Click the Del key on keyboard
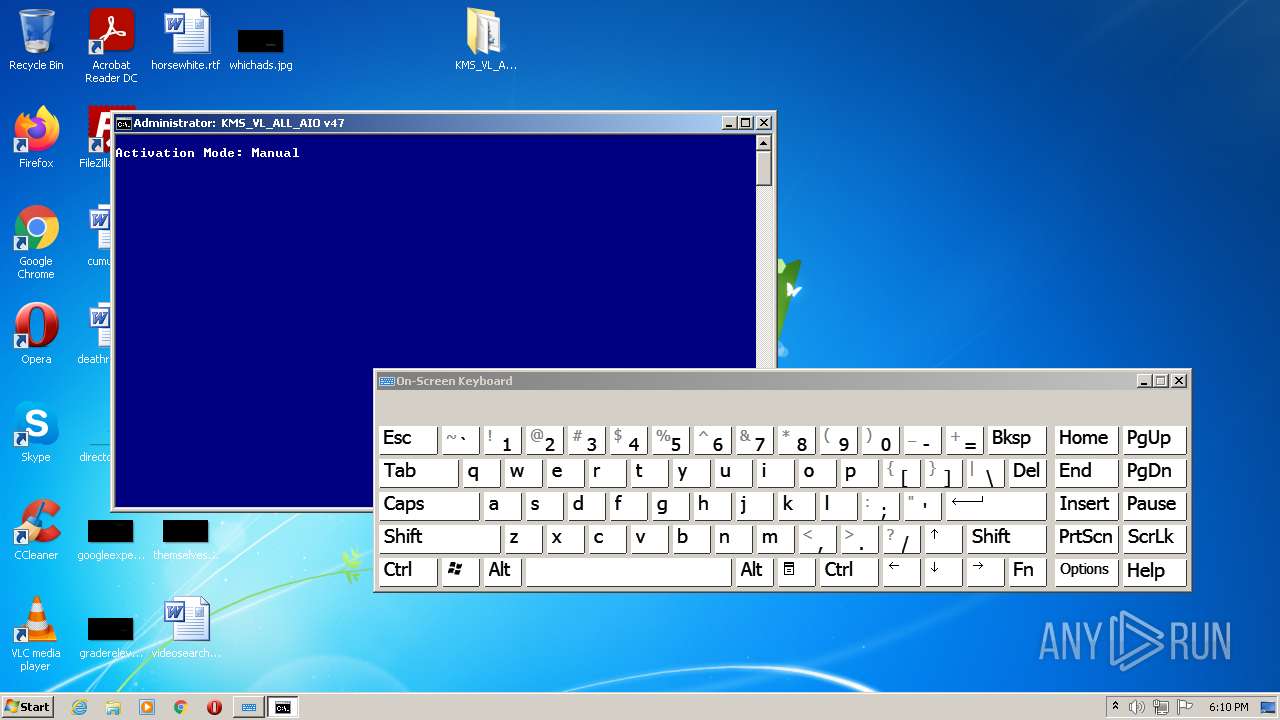Image resolution: width=1280 pixels, height=720 pixels. tap(1028, 471)
